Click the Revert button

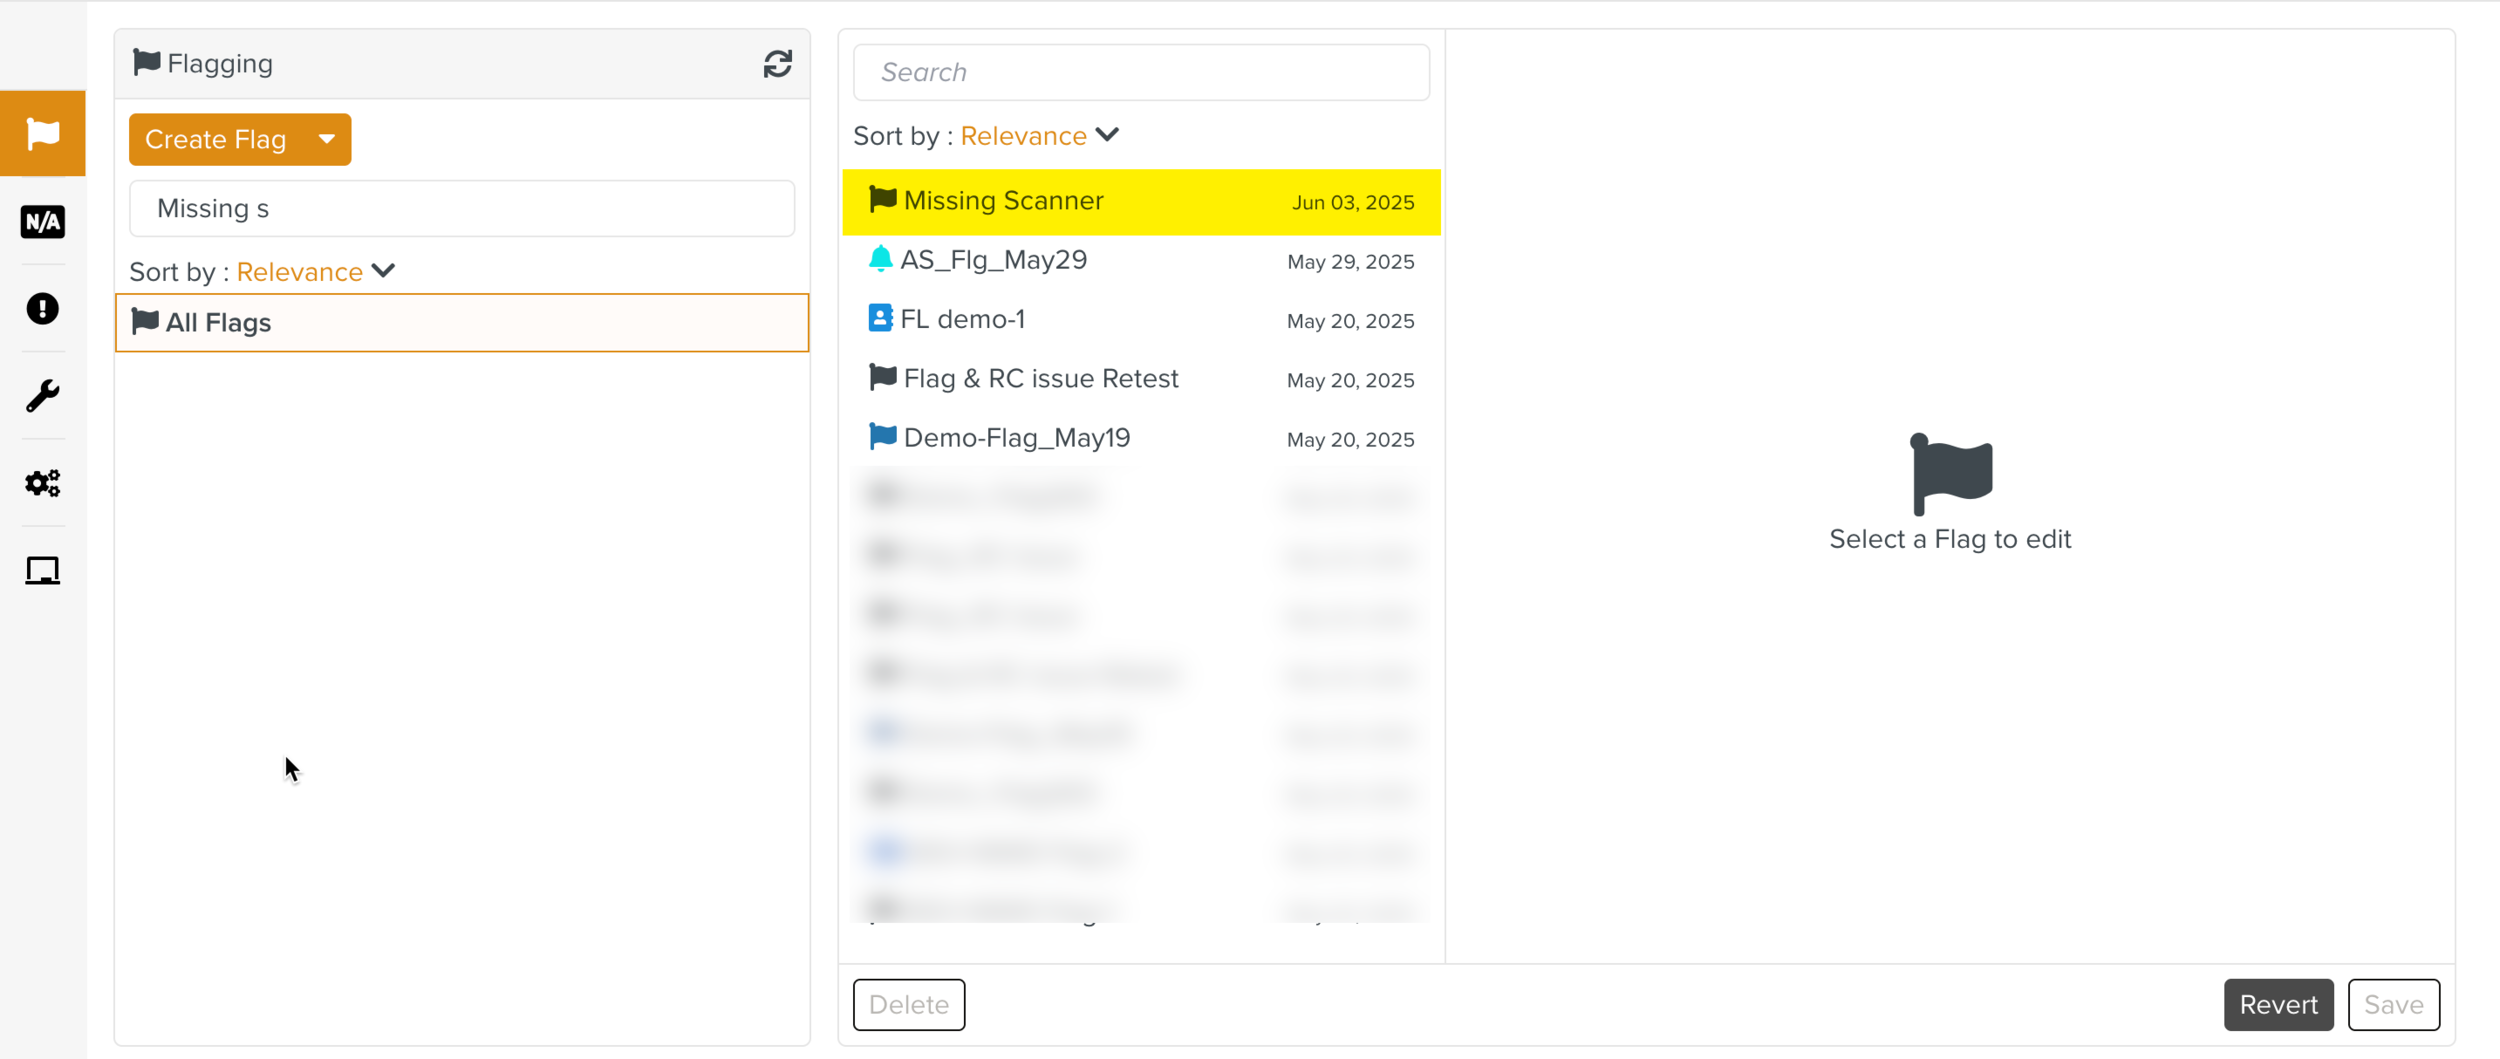pyautogui.click(x=2277, y=1004)
